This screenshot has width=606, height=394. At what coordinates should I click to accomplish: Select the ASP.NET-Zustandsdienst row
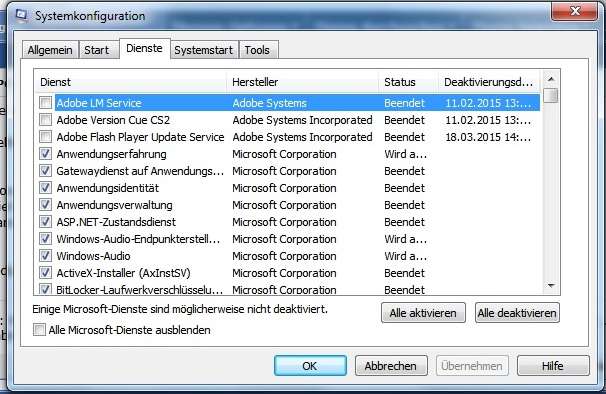coord(288,222)
